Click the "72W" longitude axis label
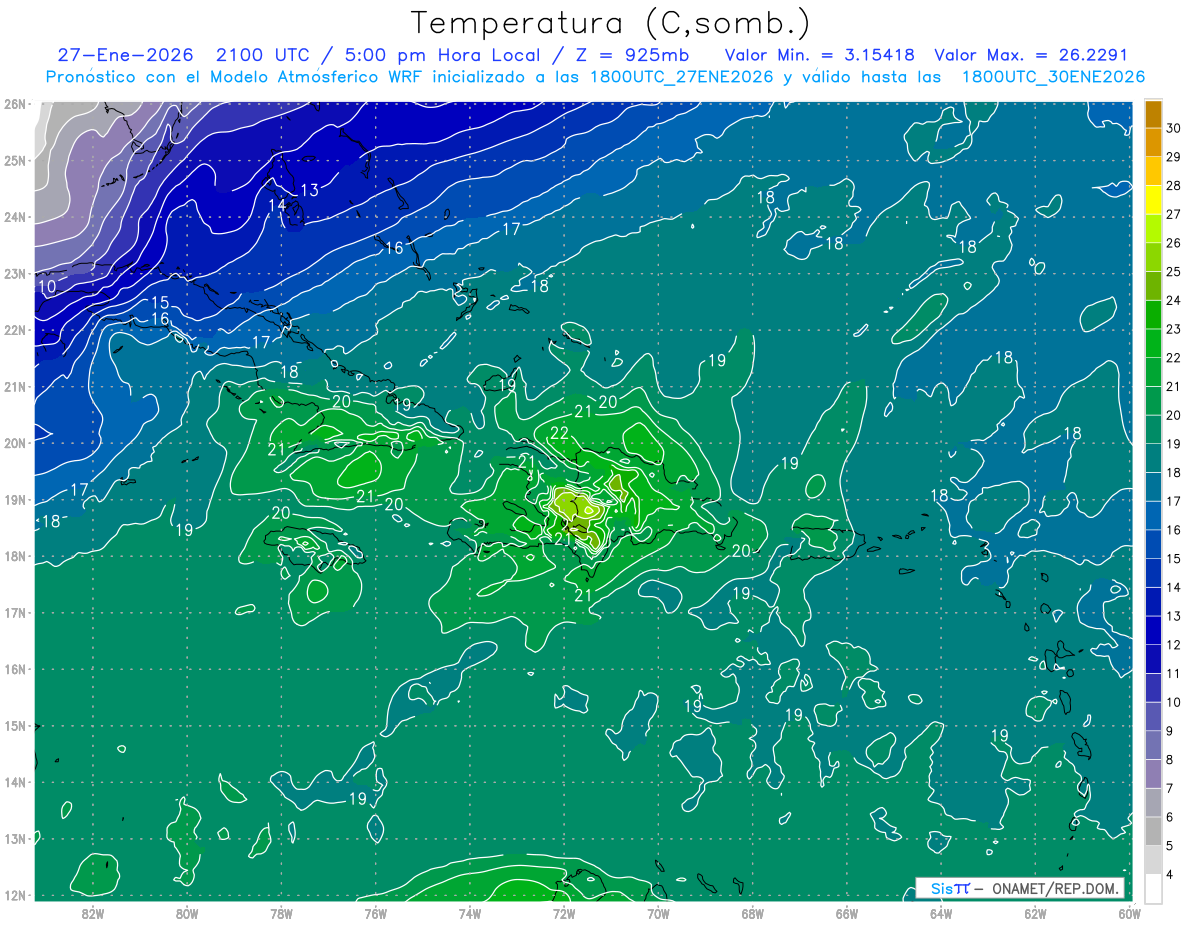 pos(564,912)
